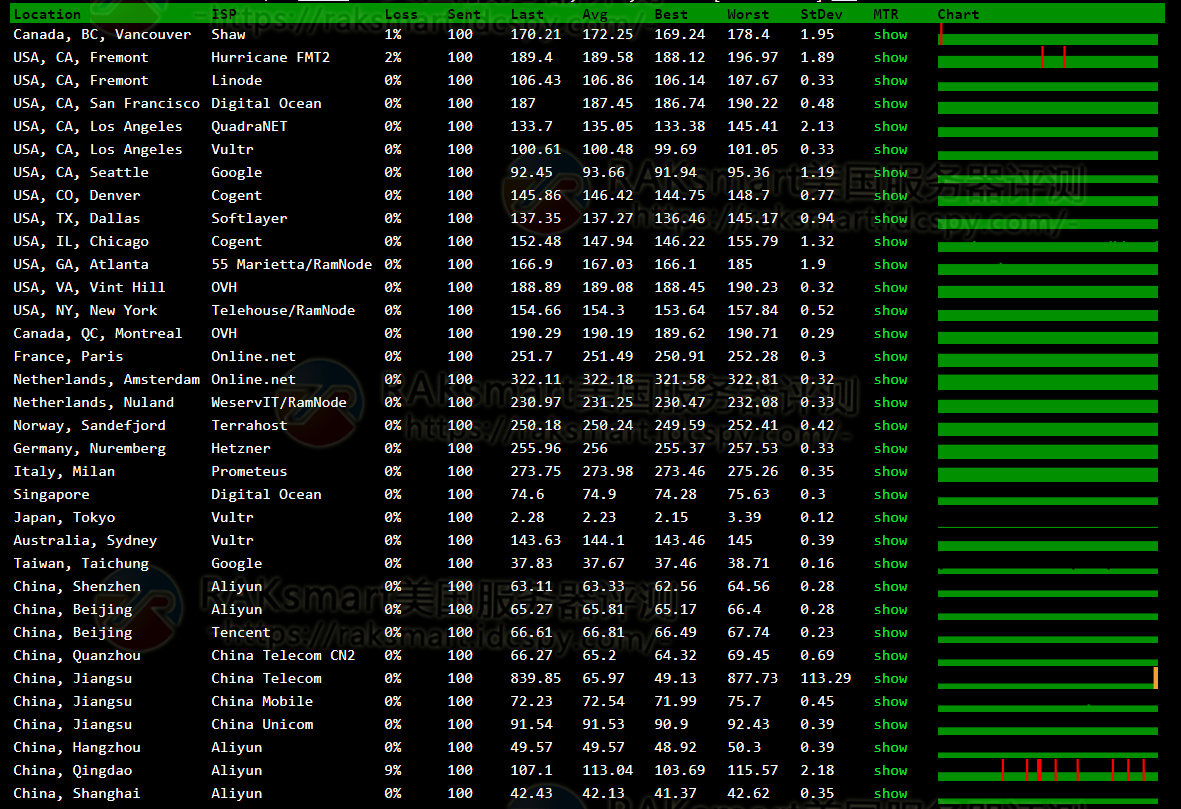This screenshot has height=809, width=1181.
Task: Select the '839.85' last ping value
Action: [536, 678]
